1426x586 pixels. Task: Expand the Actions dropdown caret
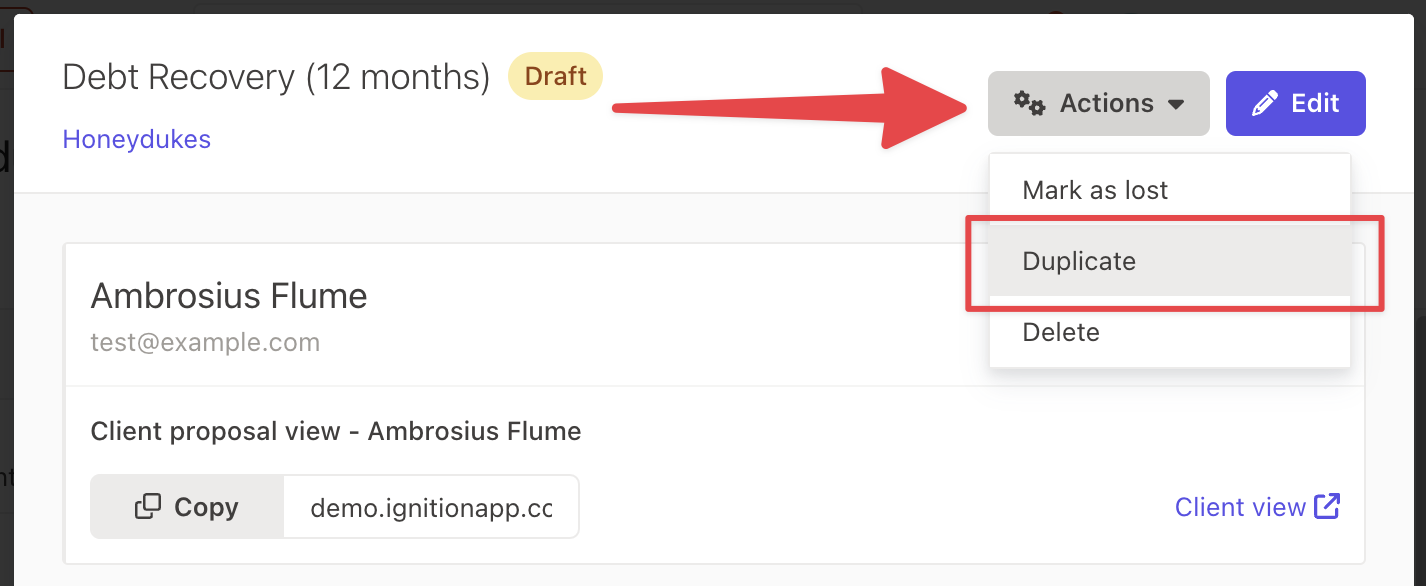pos(1176,104)
